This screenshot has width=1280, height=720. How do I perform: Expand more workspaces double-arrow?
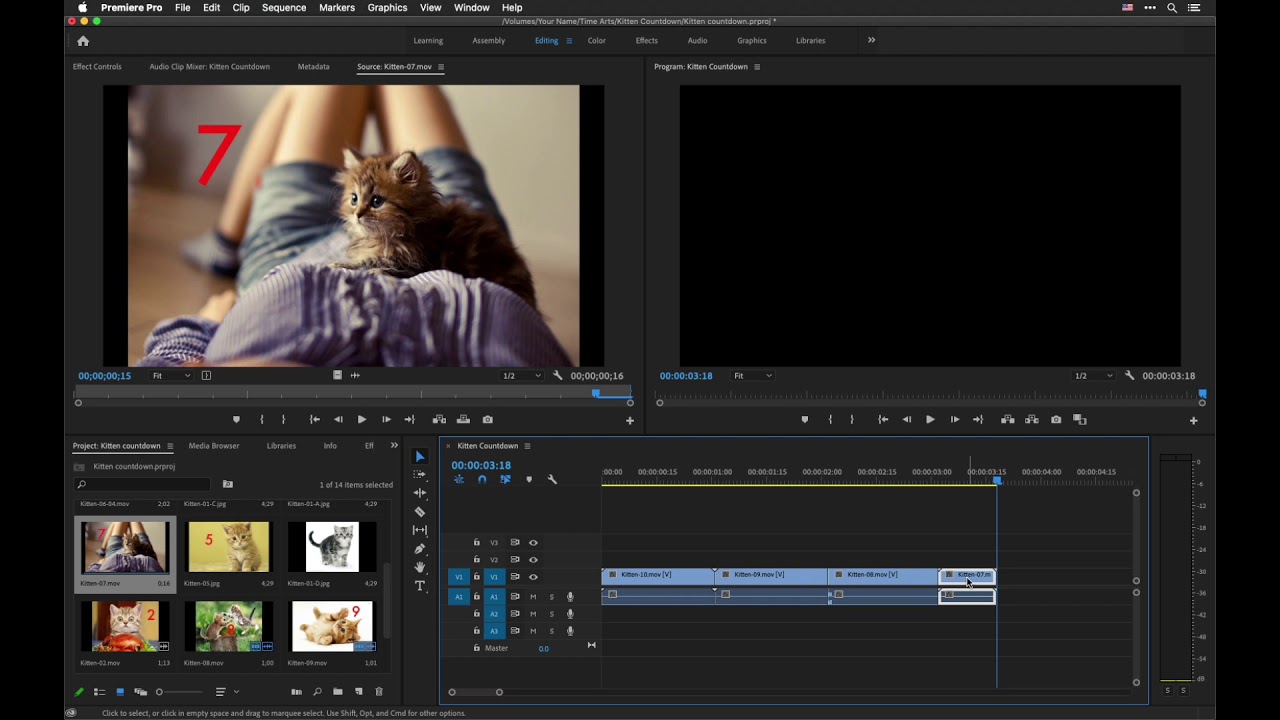pyautogui.click(x=871, y=40)
